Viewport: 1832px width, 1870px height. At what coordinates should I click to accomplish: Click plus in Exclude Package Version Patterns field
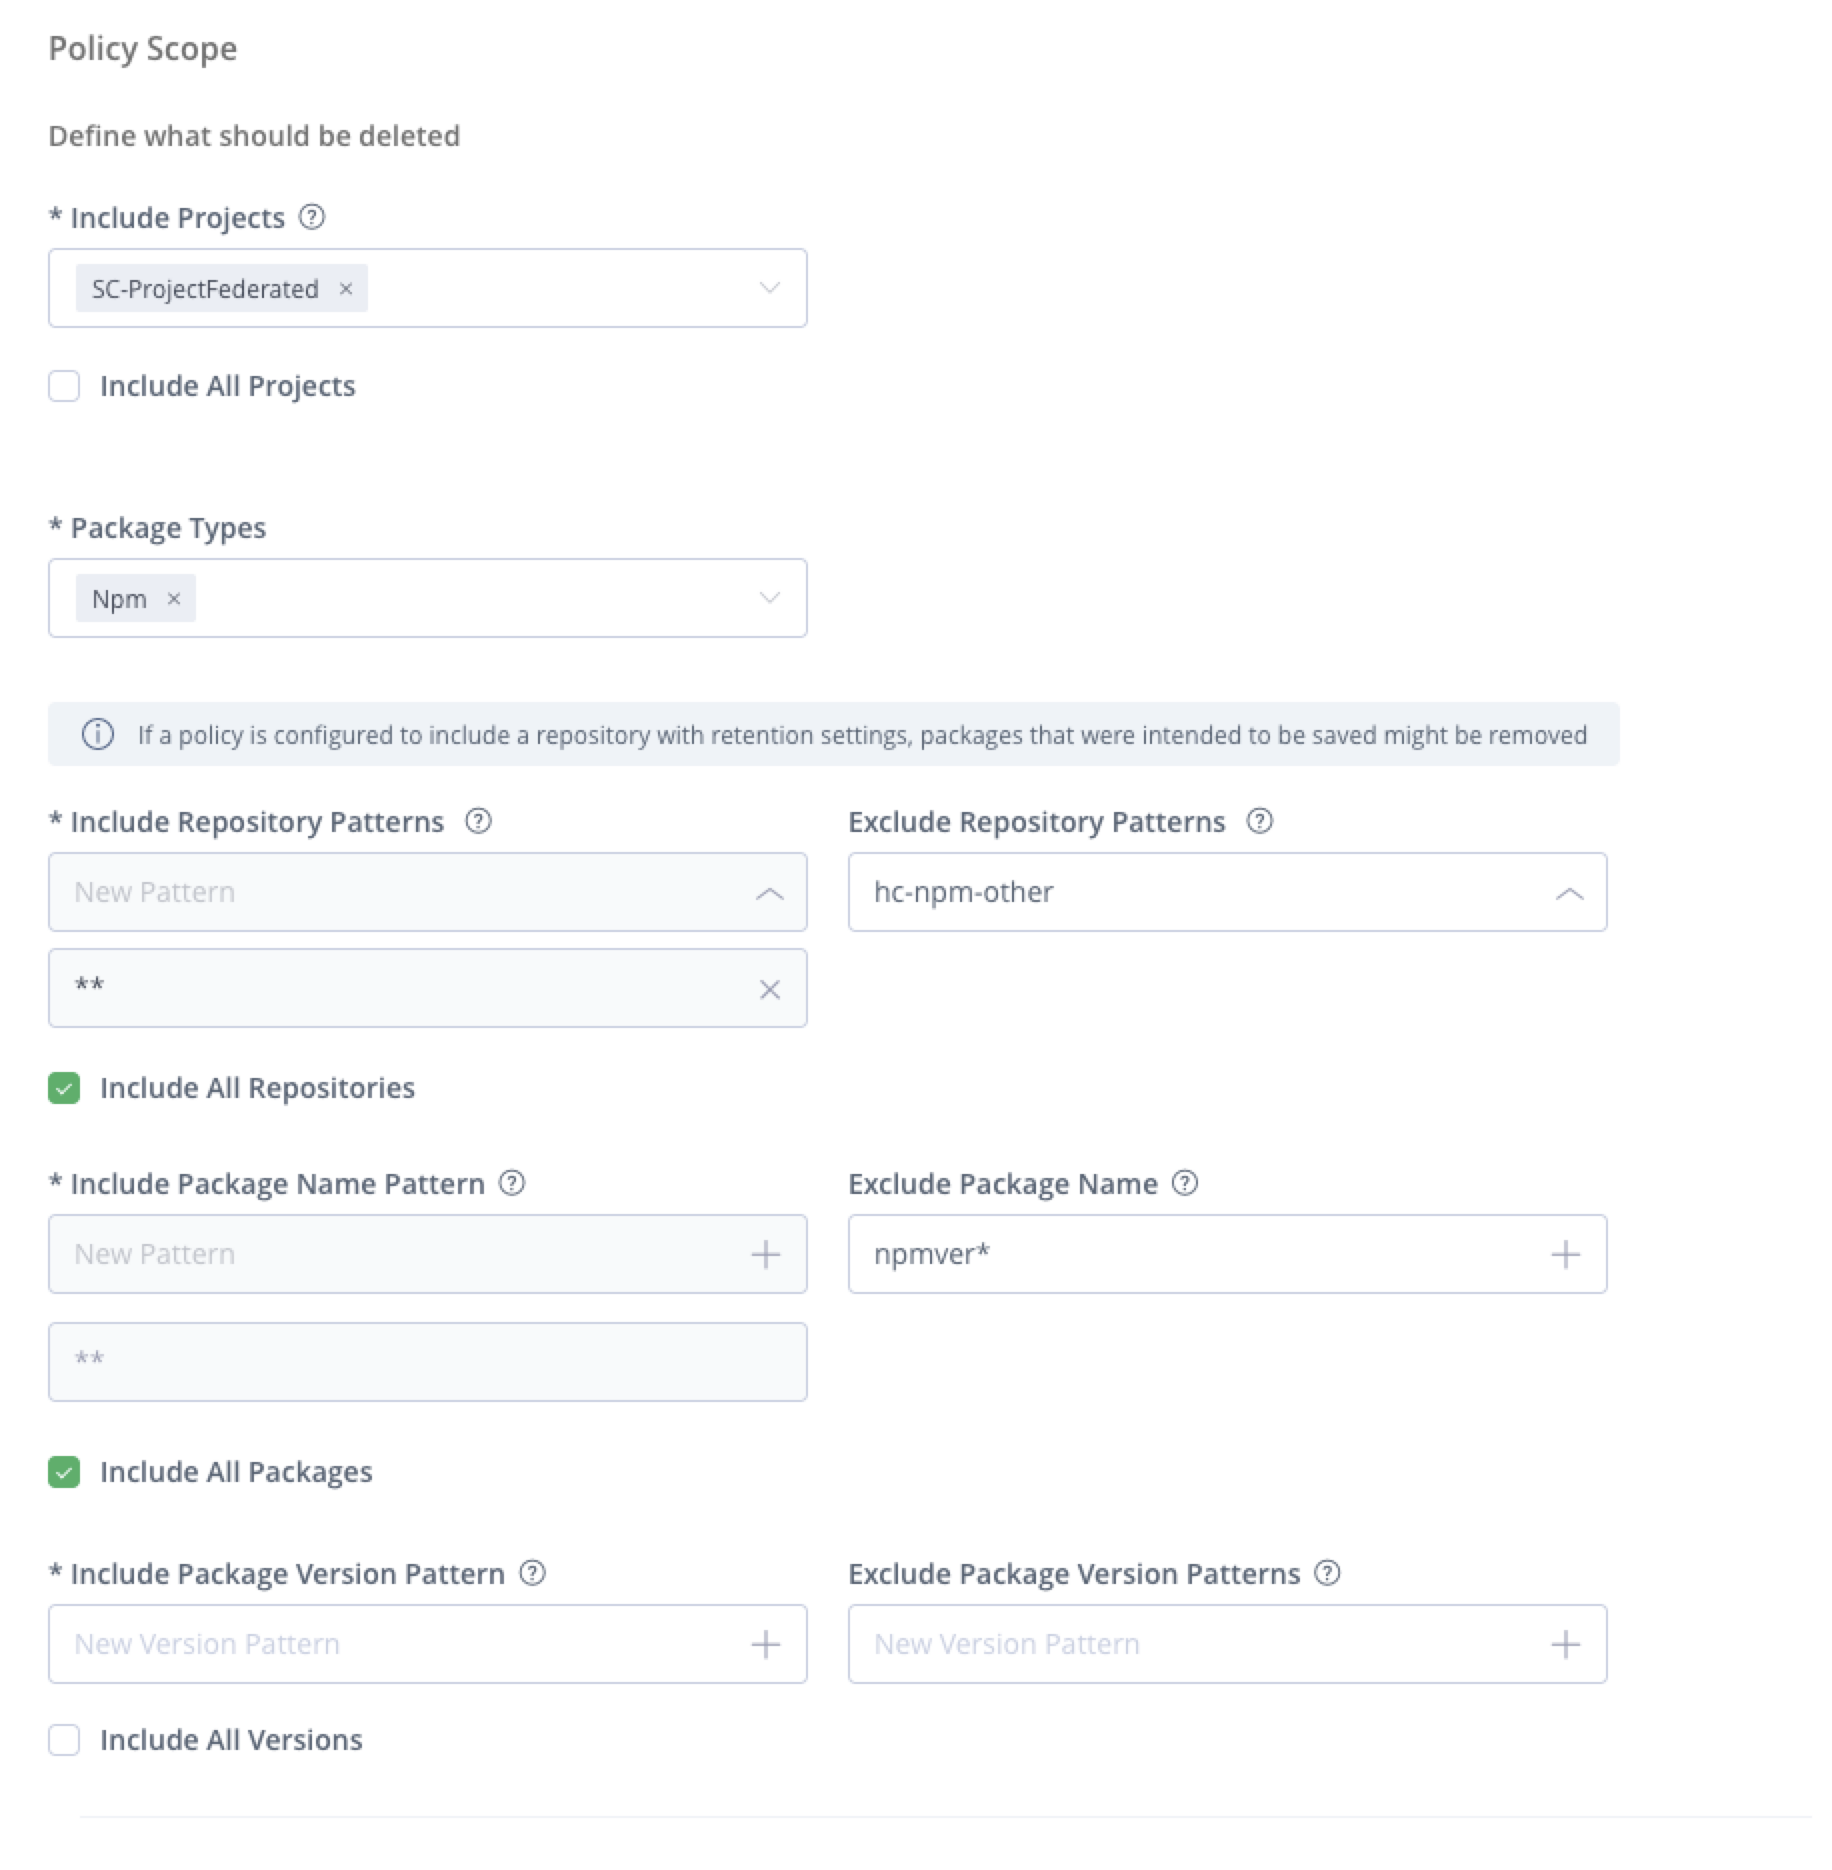pyautogui.click(x=1565, y=1644)
